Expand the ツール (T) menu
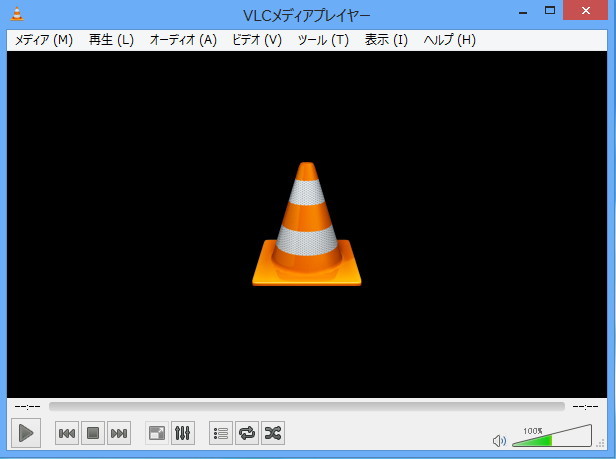 coord(323,40)
